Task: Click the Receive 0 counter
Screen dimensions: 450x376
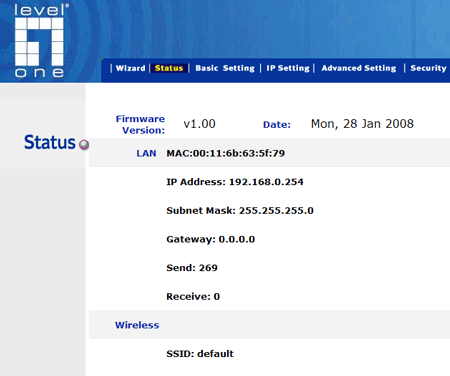Action: [x=193, y=296]
